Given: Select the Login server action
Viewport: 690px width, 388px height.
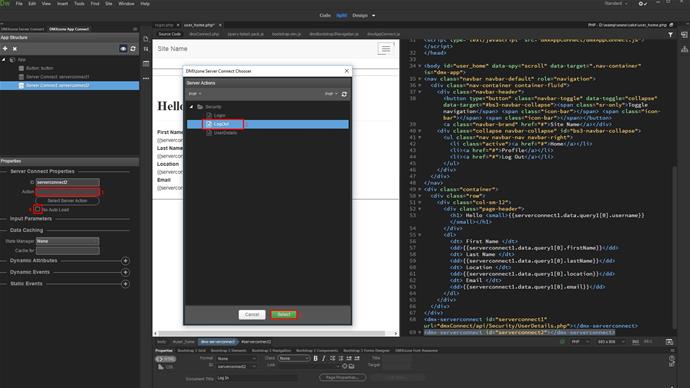Looking at the screenshot, I should [x=219, y=115].
